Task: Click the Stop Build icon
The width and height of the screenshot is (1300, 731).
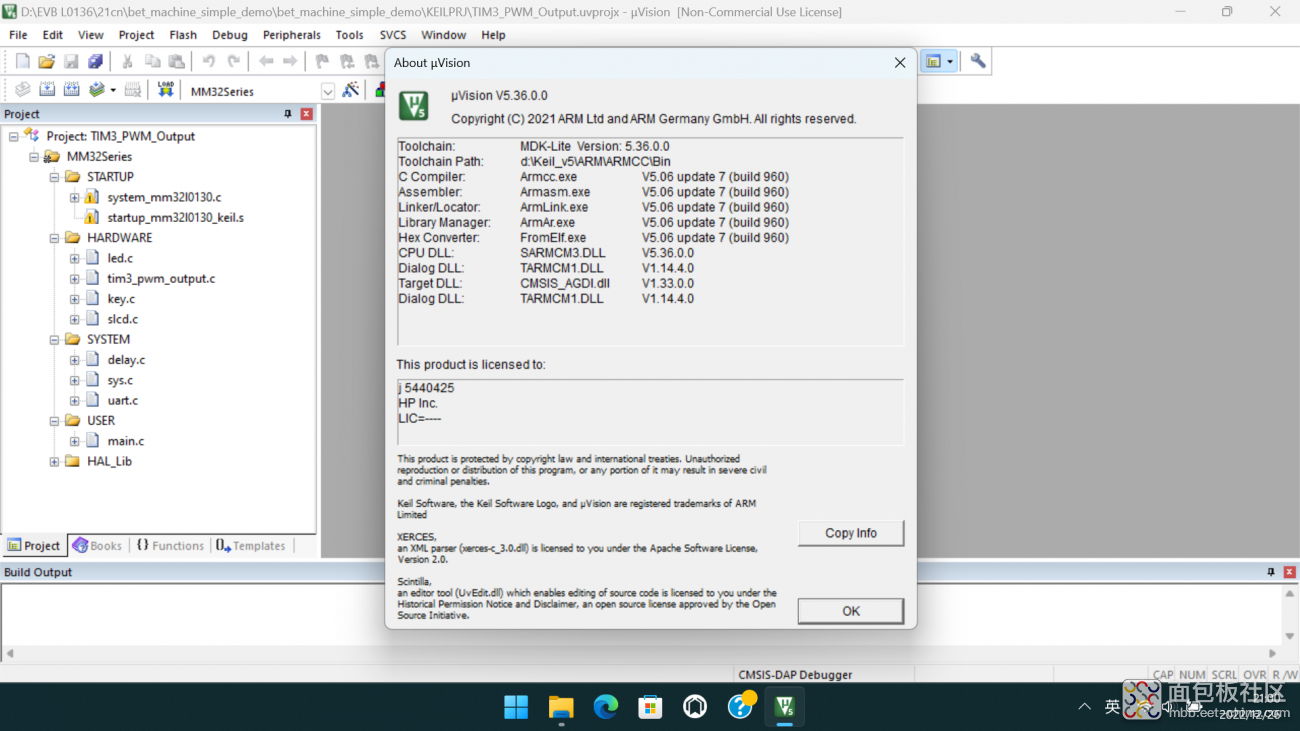Action: point(132,90)
